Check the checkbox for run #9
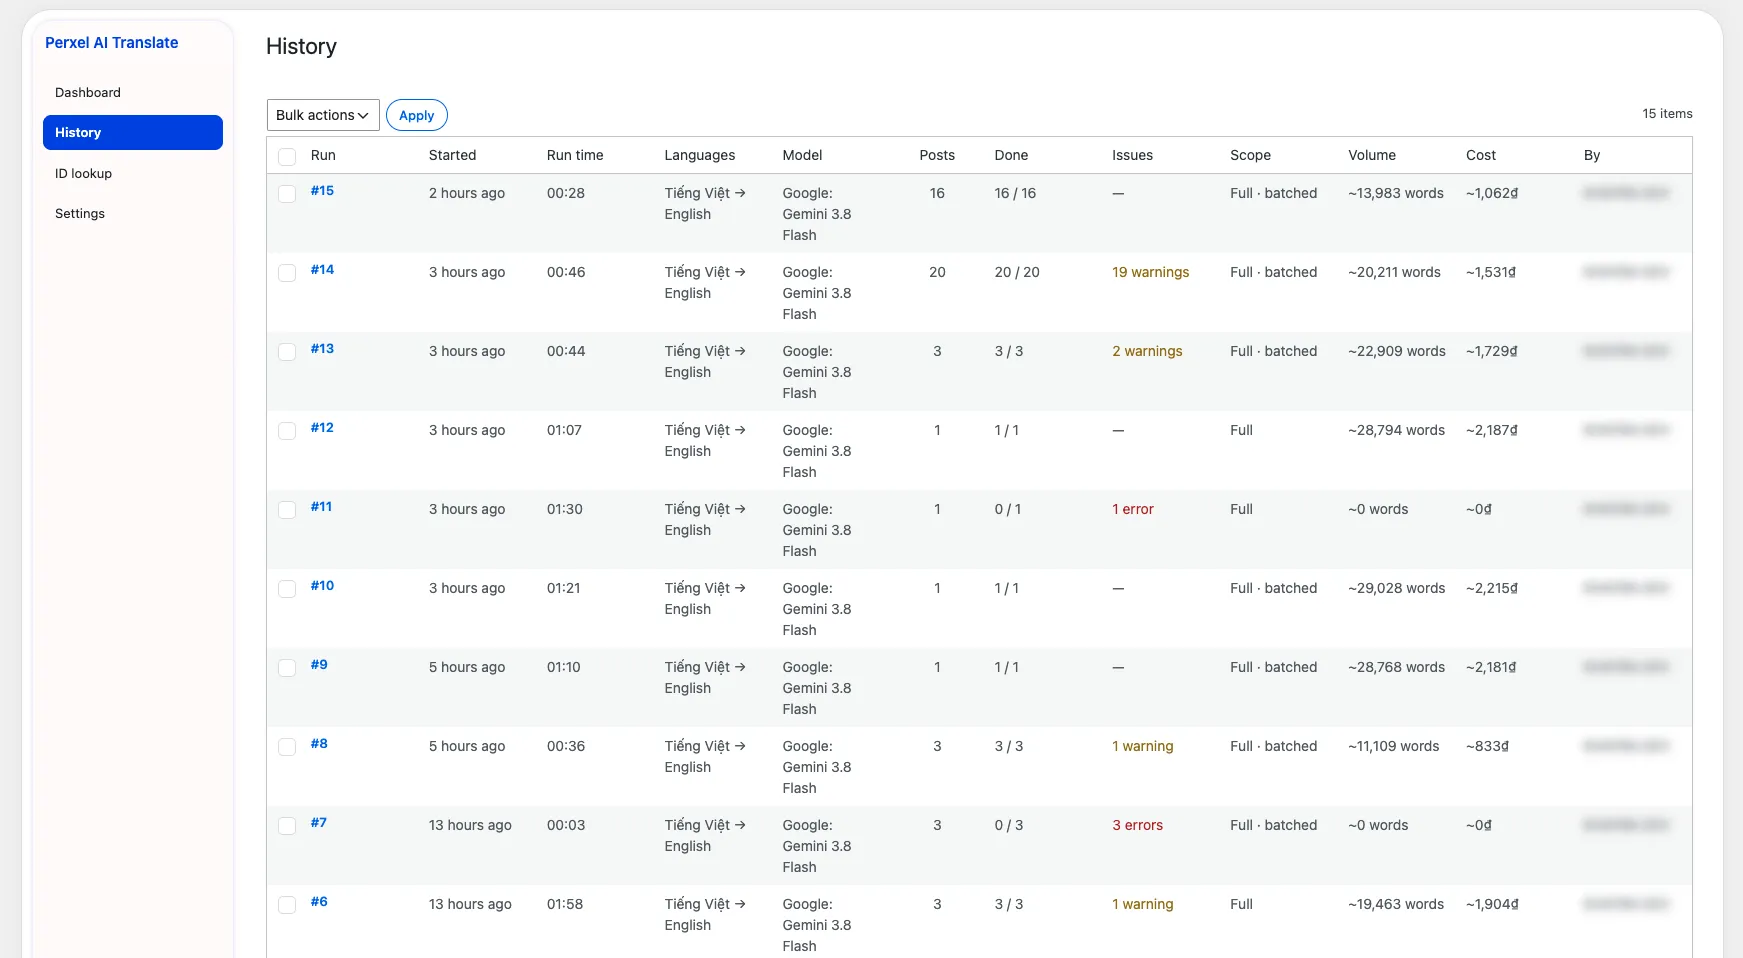 (x=287, y=668)
